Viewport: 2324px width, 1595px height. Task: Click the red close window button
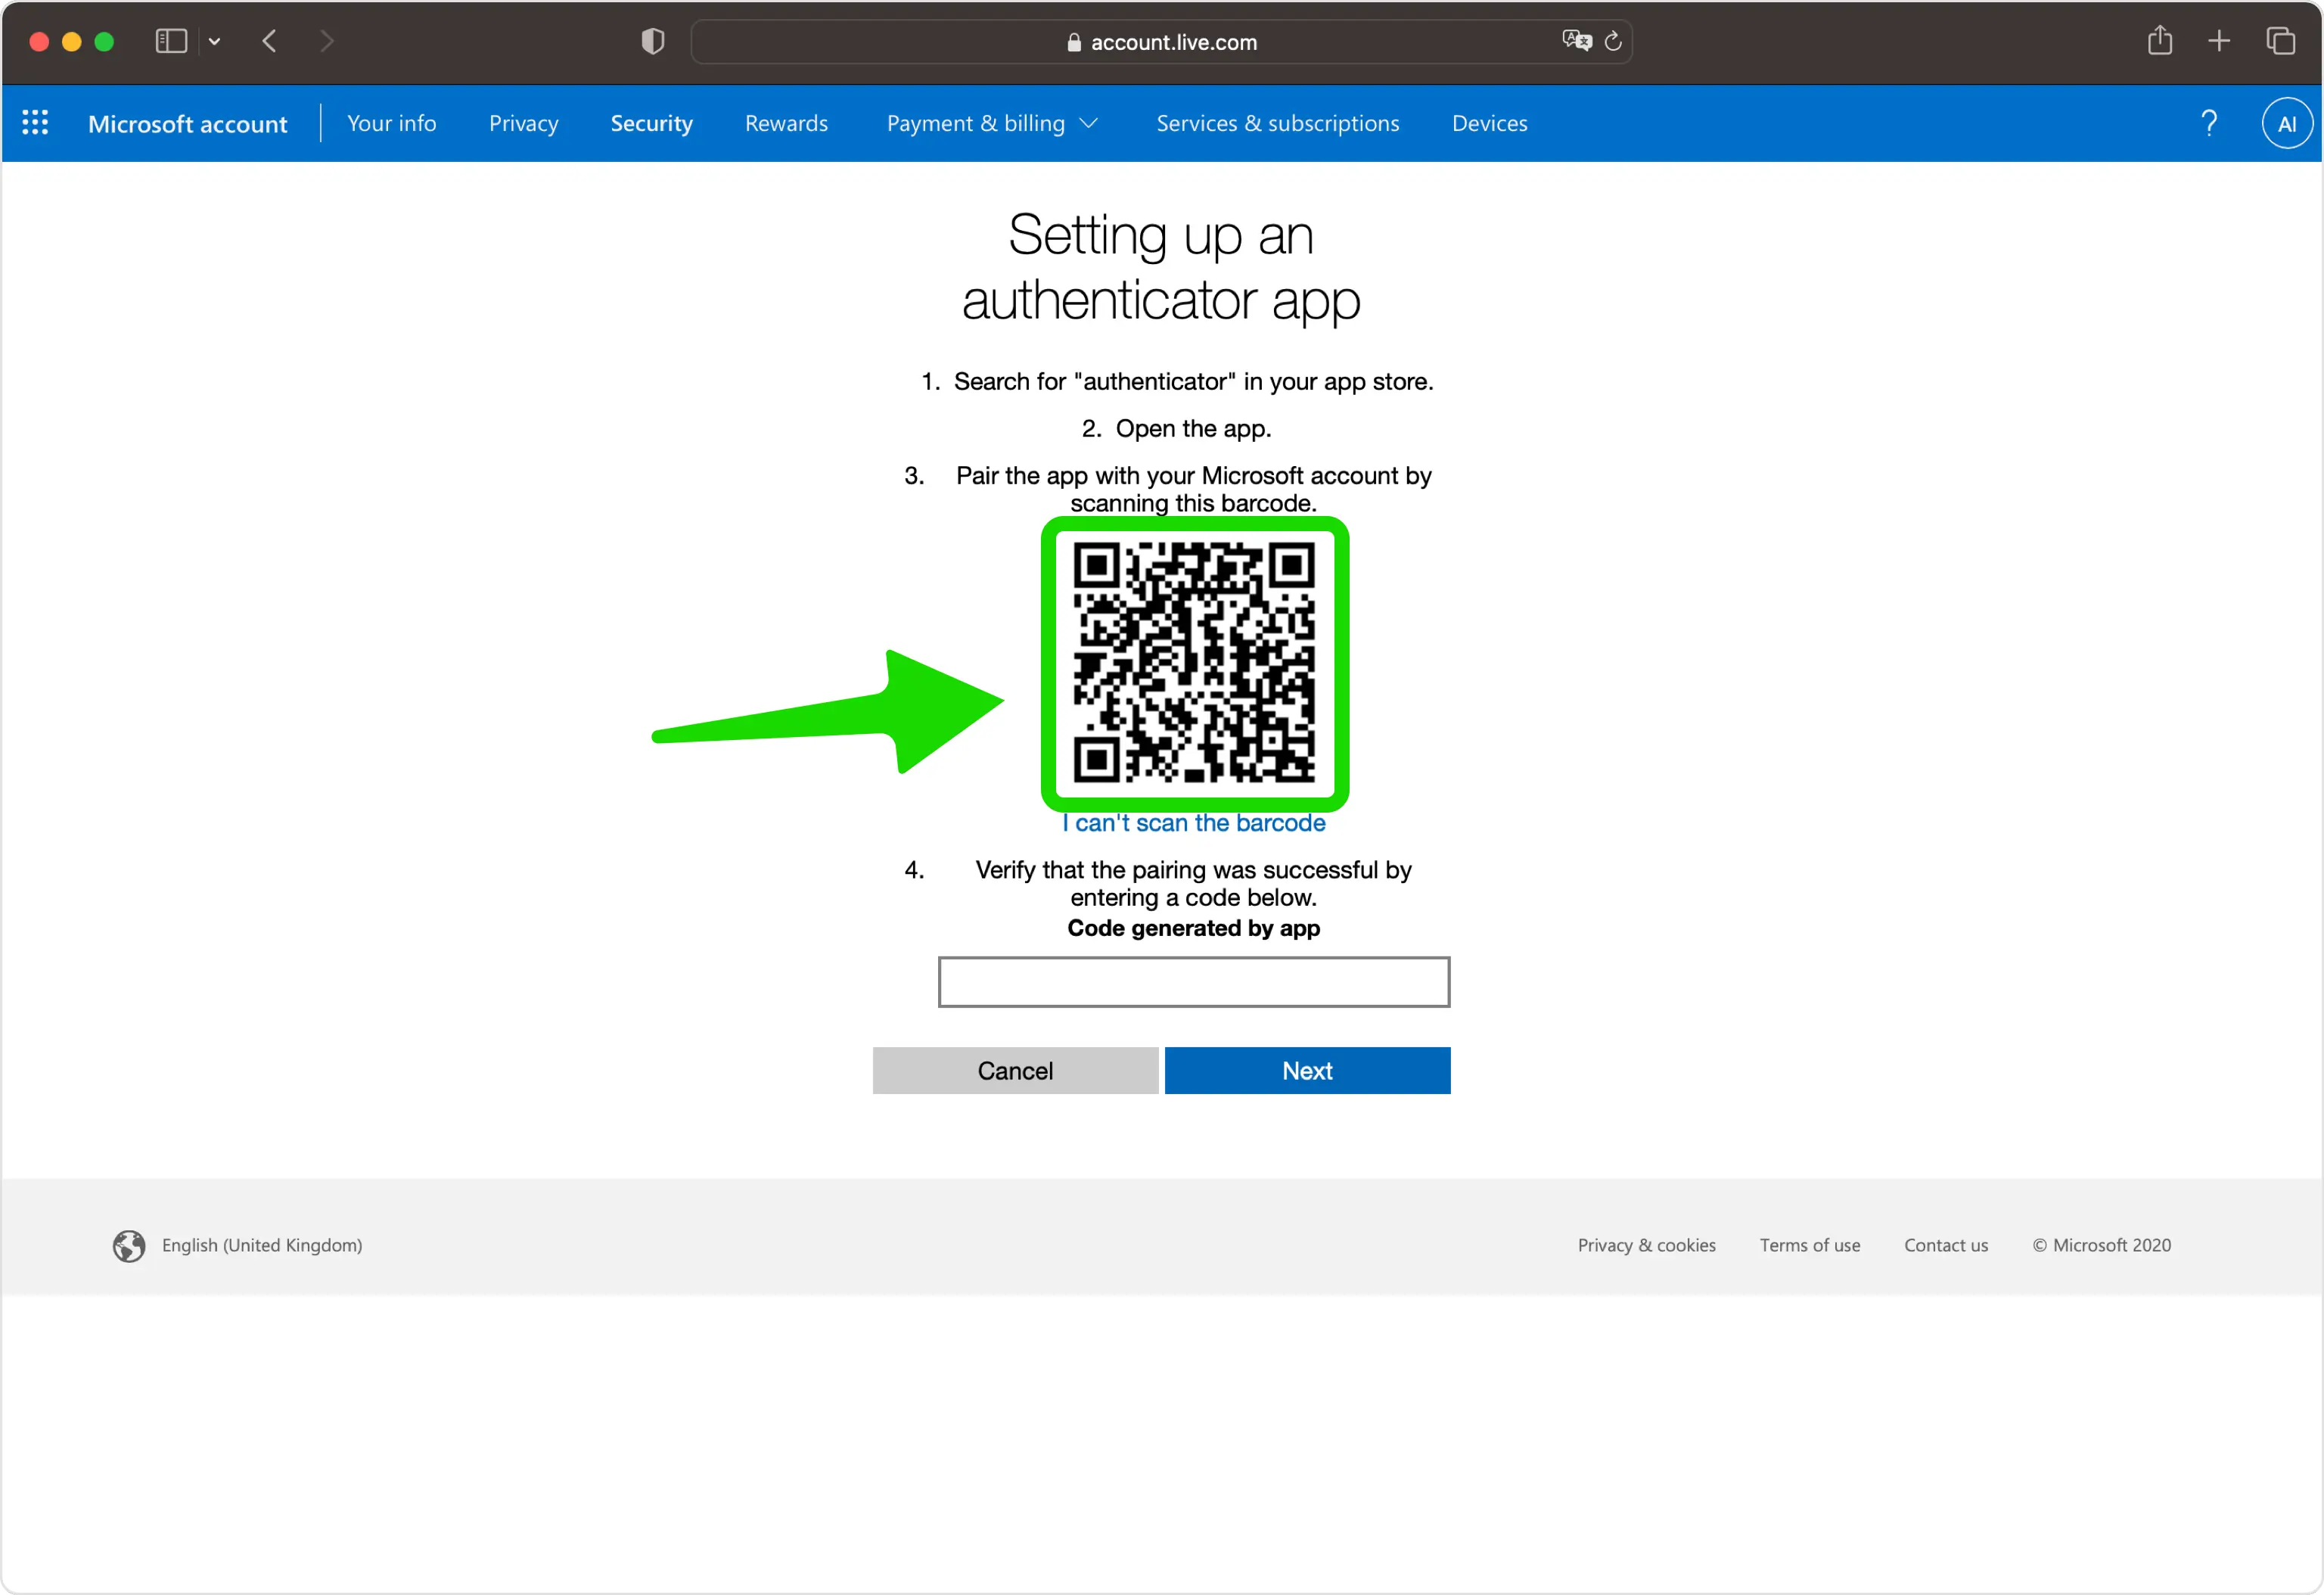click(39, 41)
